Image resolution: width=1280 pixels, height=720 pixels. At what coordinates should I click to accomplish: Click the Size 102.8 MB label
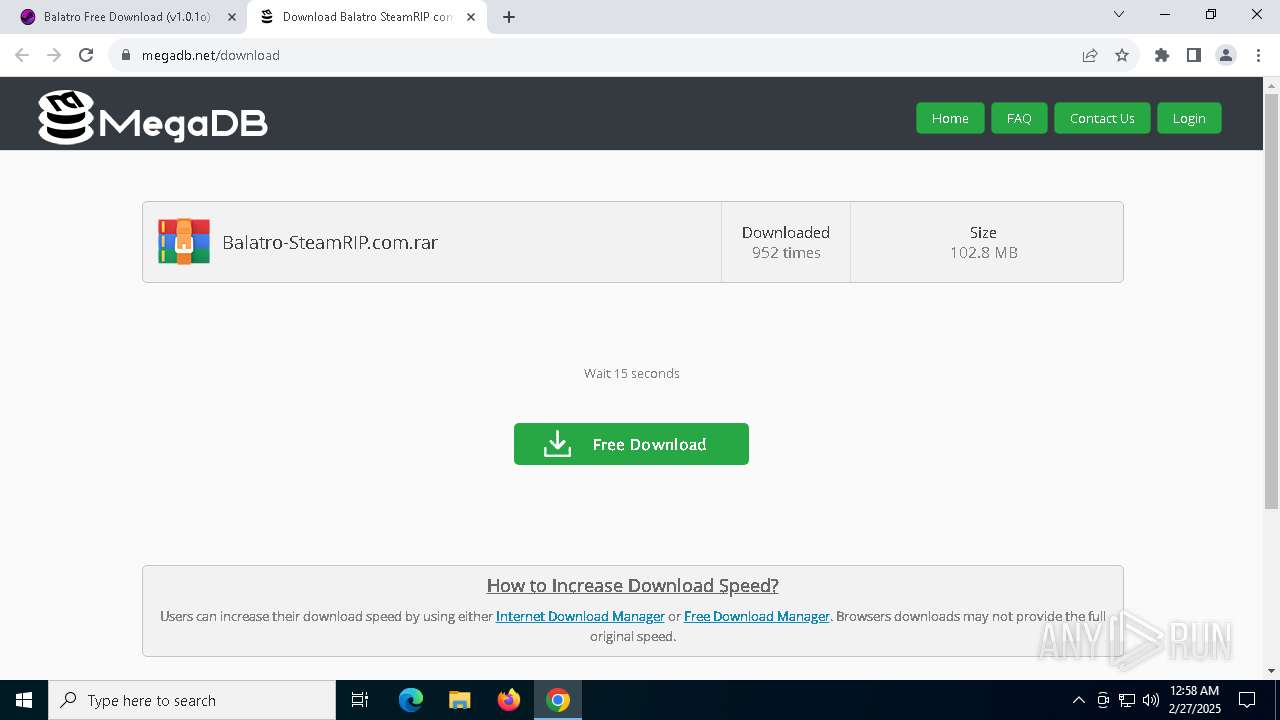coord(984,242)
